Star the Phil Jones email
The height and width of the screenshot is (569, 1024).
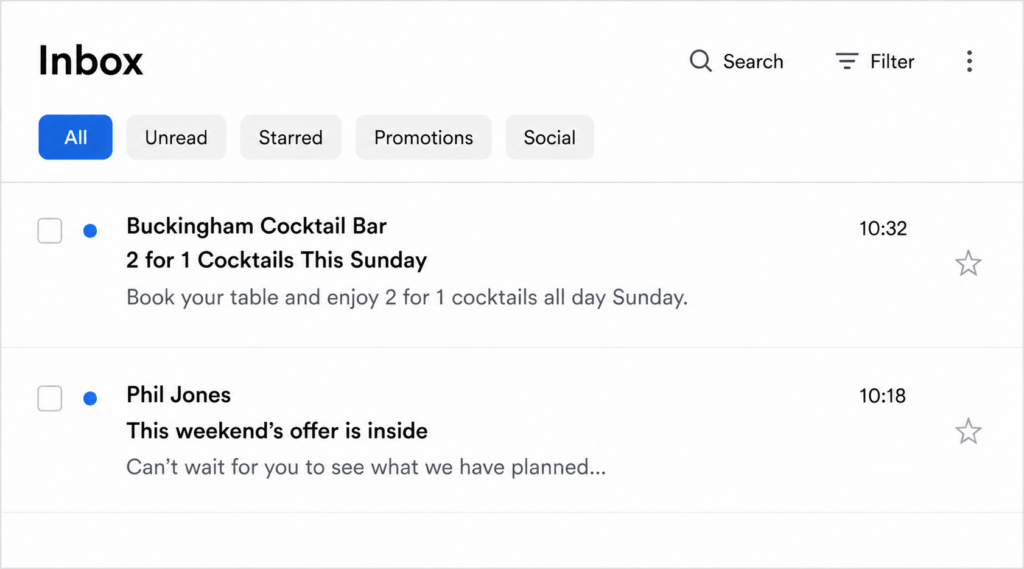tap(968, 431)
